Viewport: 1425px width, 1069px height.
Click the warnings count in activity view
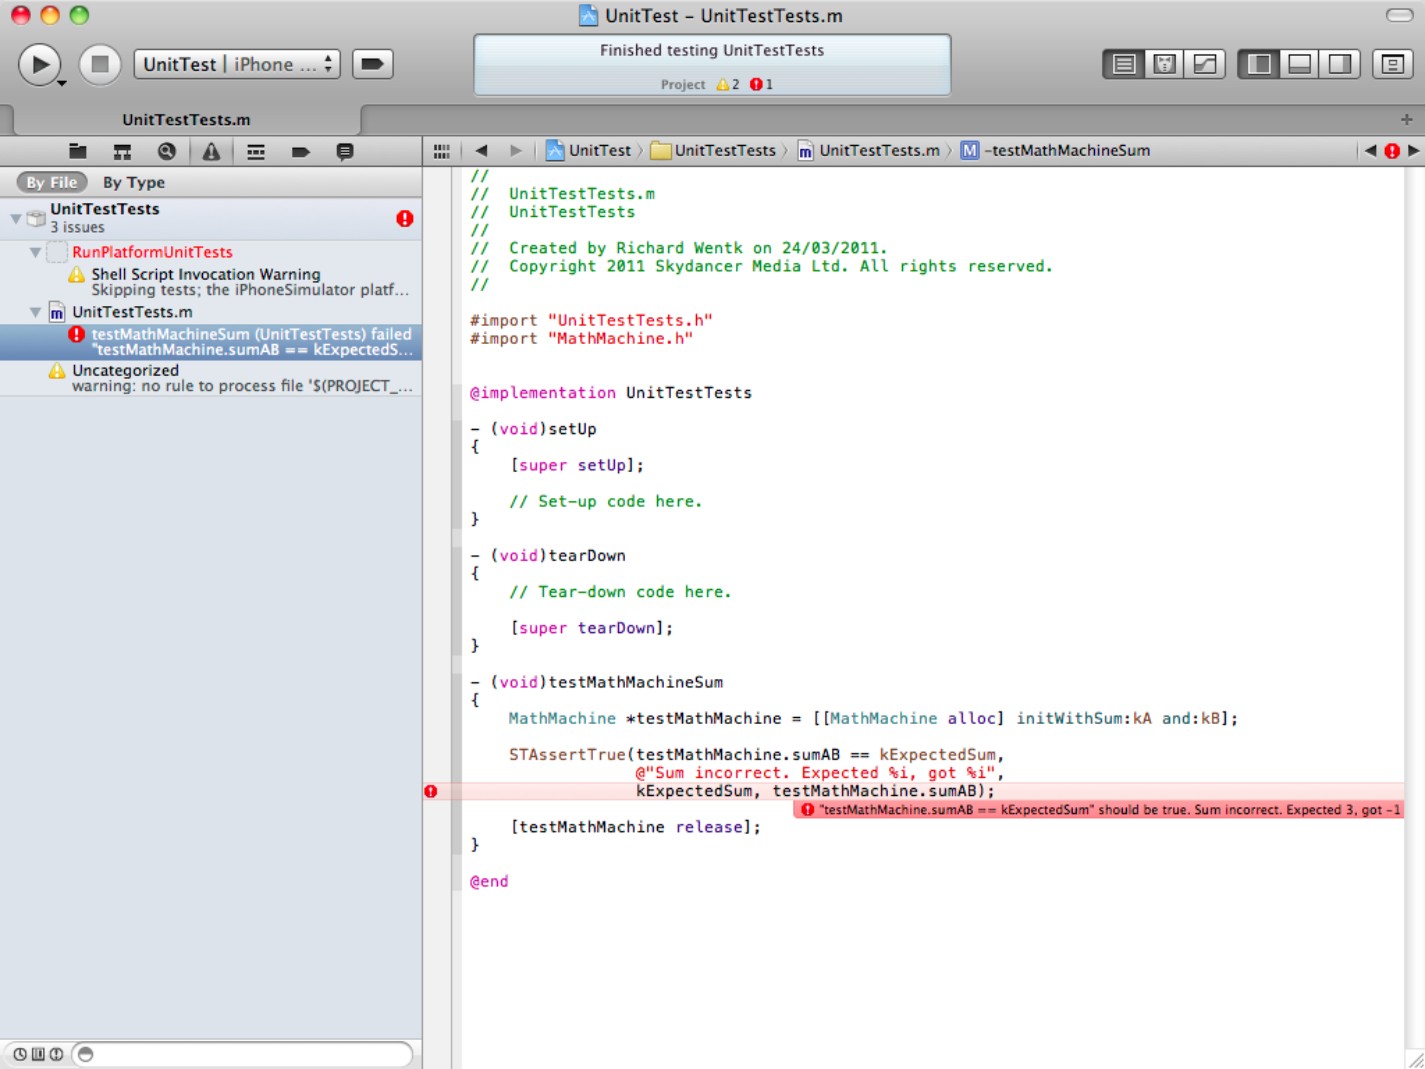point(728,85)
